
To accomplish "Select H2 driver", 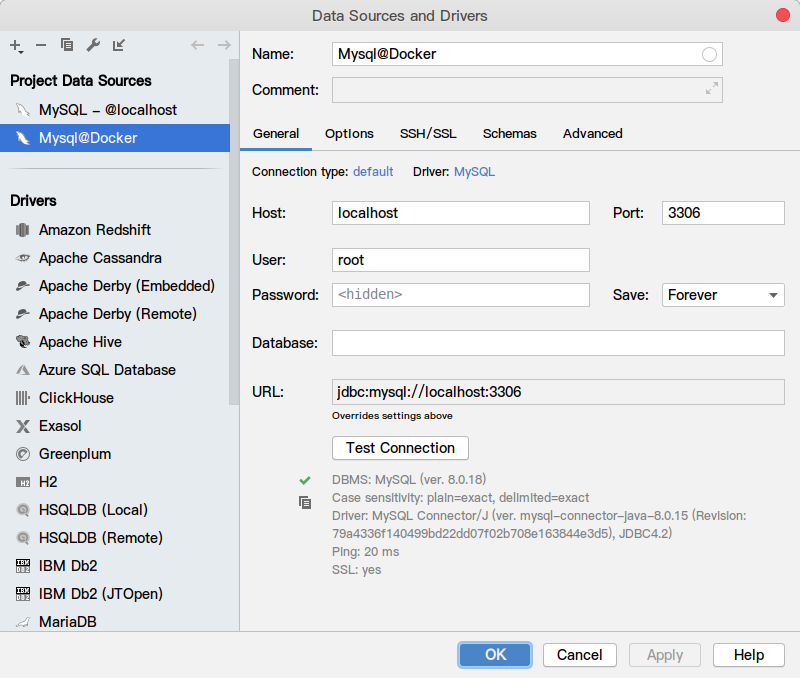I will click(115, 482).
